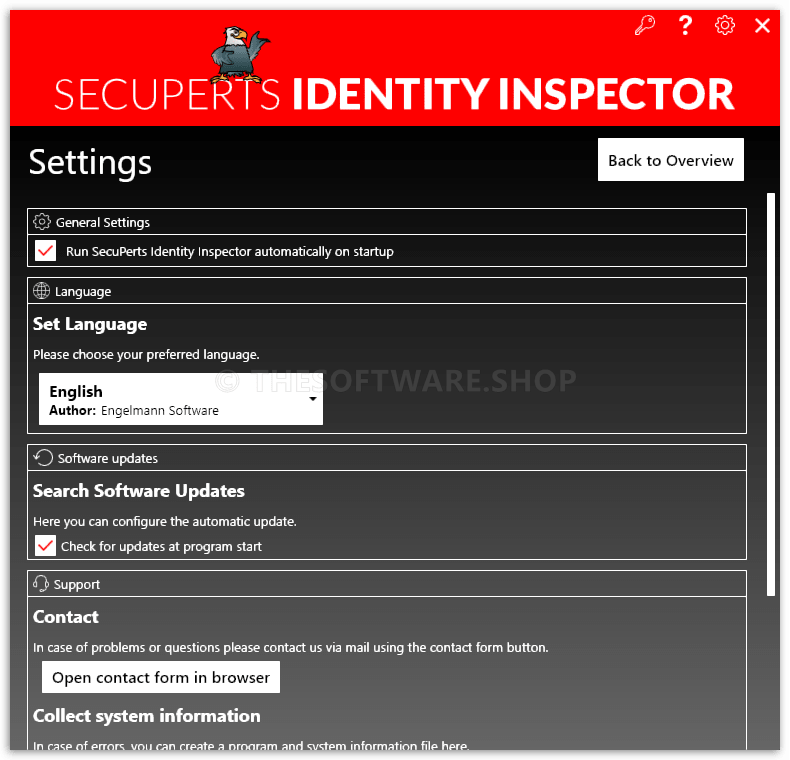Select the Language section header
Viewport: 790px width, 760px height.
tap(387, 291)
